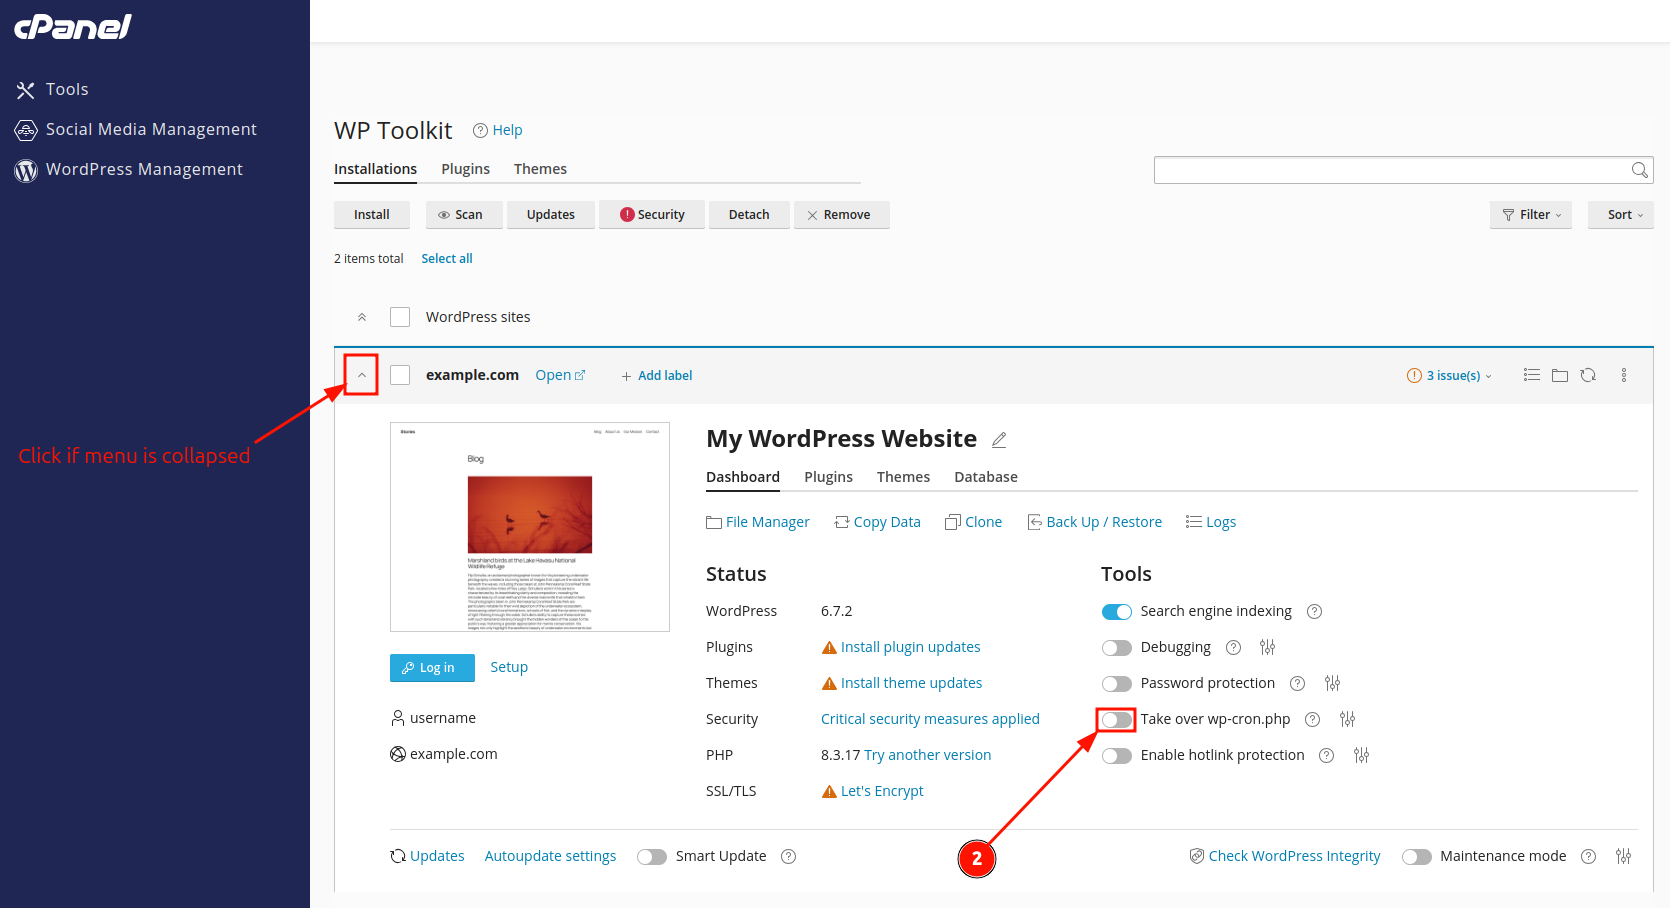Click the Security toolbar button
Image resolution: width=1670 pixels, height=908 pixels.
pyautogui.click(x=652, y=215)
